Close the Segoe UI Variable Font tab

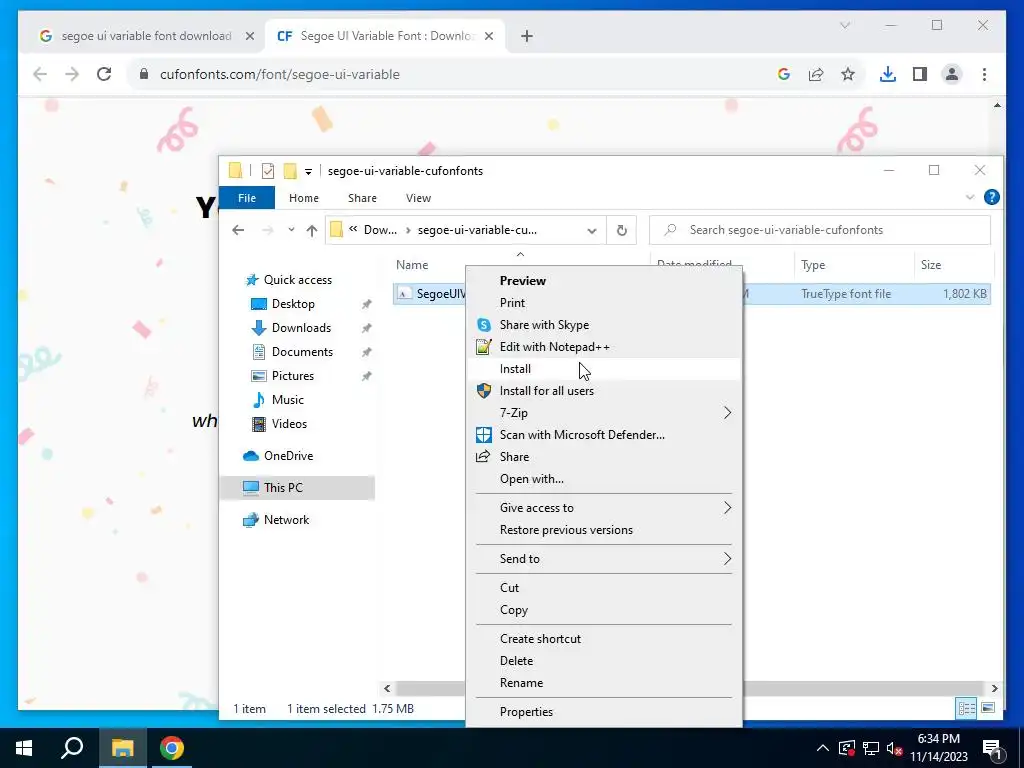[488, 36]
